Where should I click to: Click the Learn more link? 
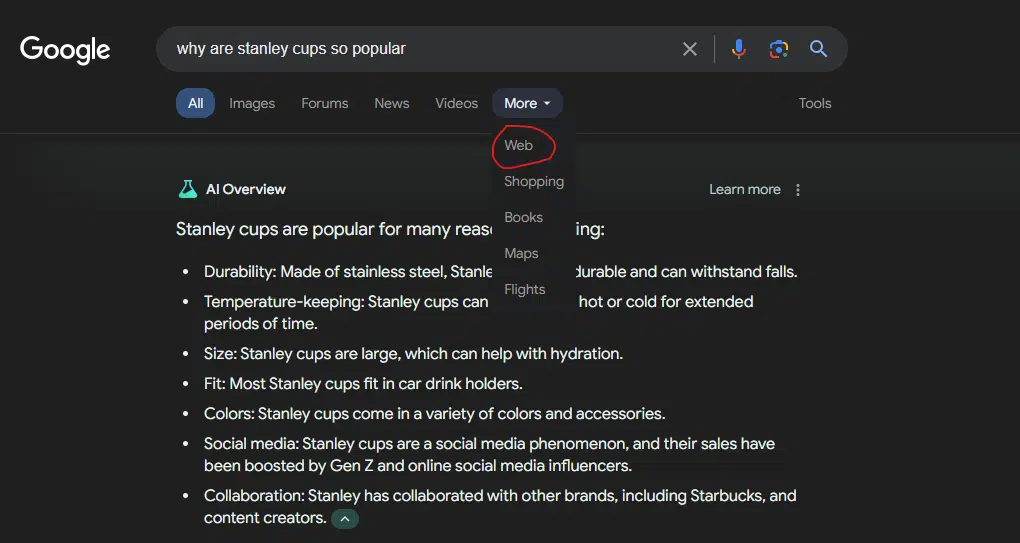745,189
